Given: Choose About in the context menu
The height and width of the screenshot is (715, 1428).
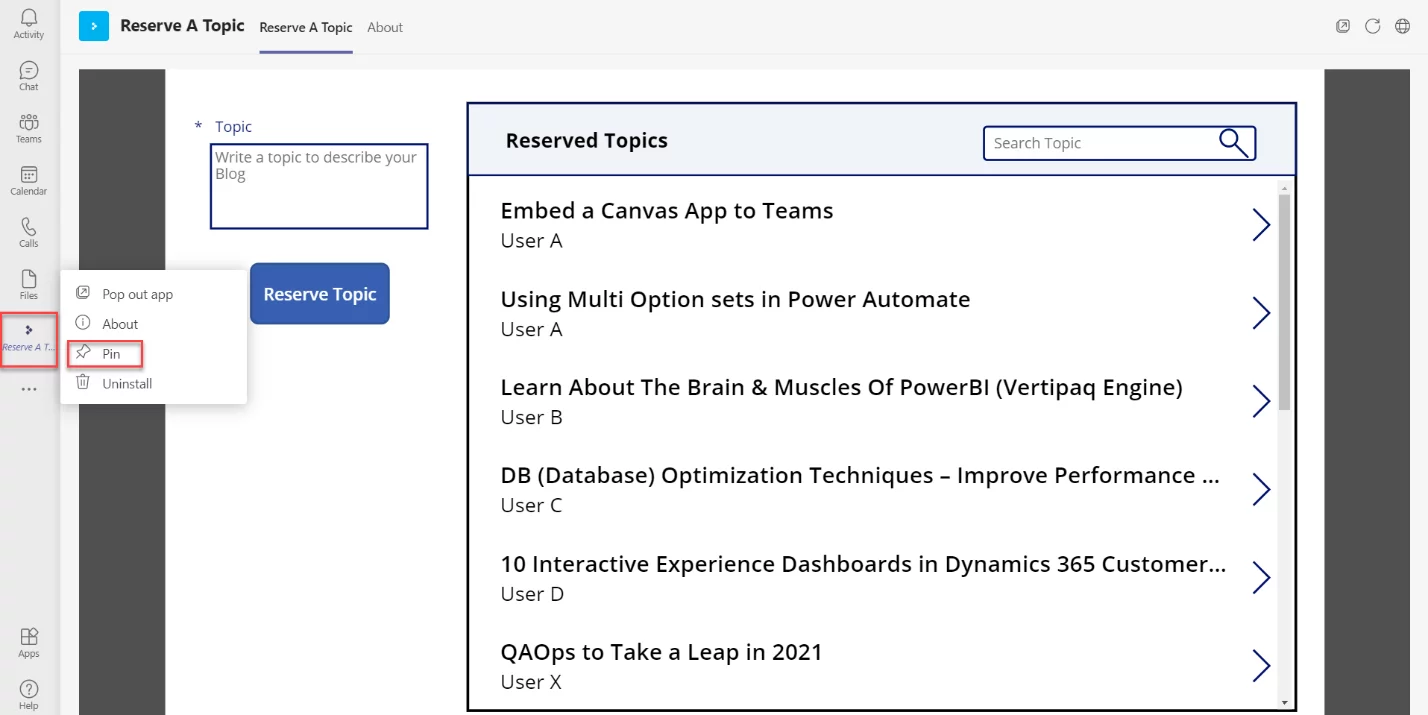Looking at the screenshot, I should point(153,324).
